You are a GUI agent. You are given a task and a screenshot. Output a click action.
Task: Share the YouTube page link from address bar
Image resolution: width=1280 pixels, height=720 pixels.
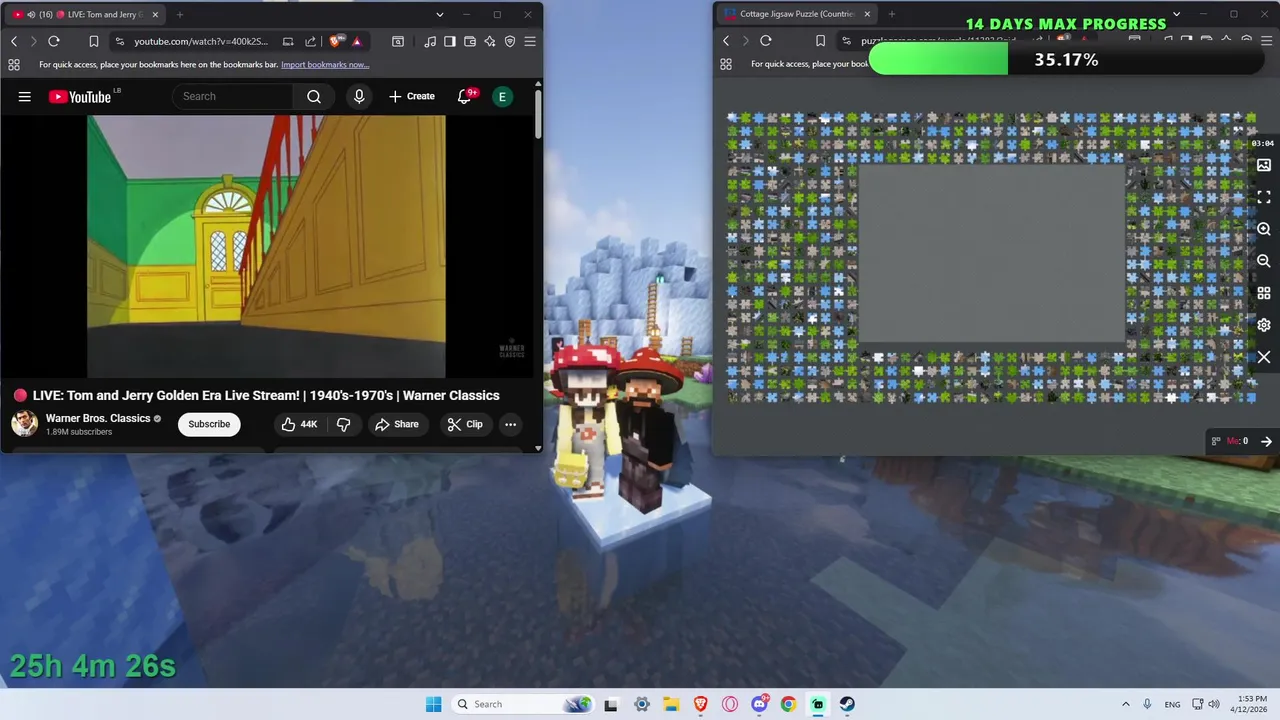pyautogui.click(x=310, y=41)
